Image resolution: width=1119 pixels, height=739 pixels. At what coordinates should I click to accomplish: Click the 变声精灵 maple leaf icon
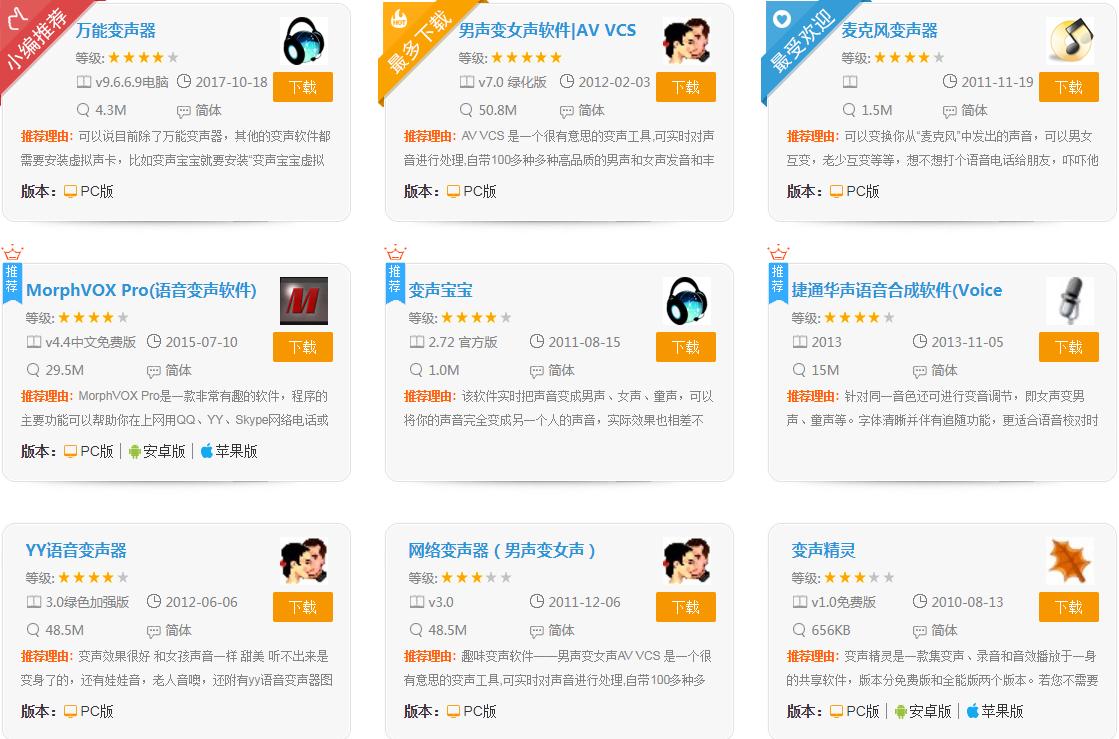[1070, 561]
